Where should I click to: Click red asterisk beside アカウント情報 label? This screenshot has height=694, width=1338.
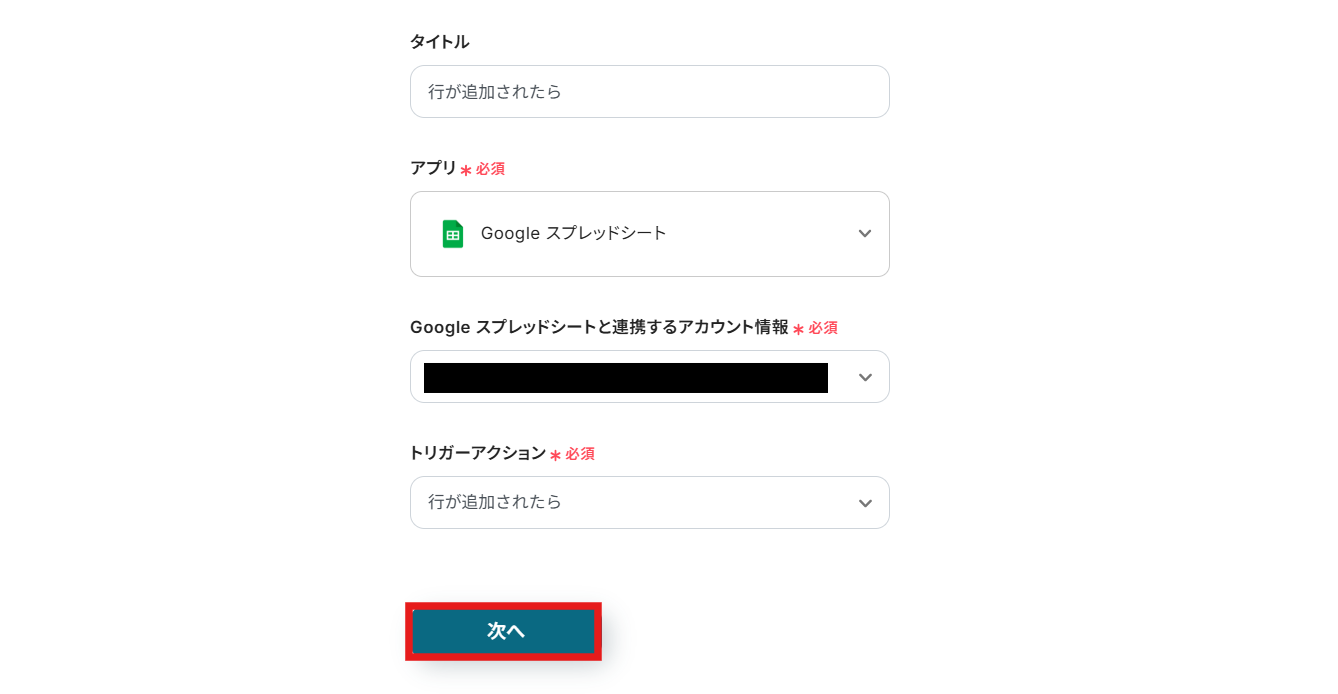point(798,329)
